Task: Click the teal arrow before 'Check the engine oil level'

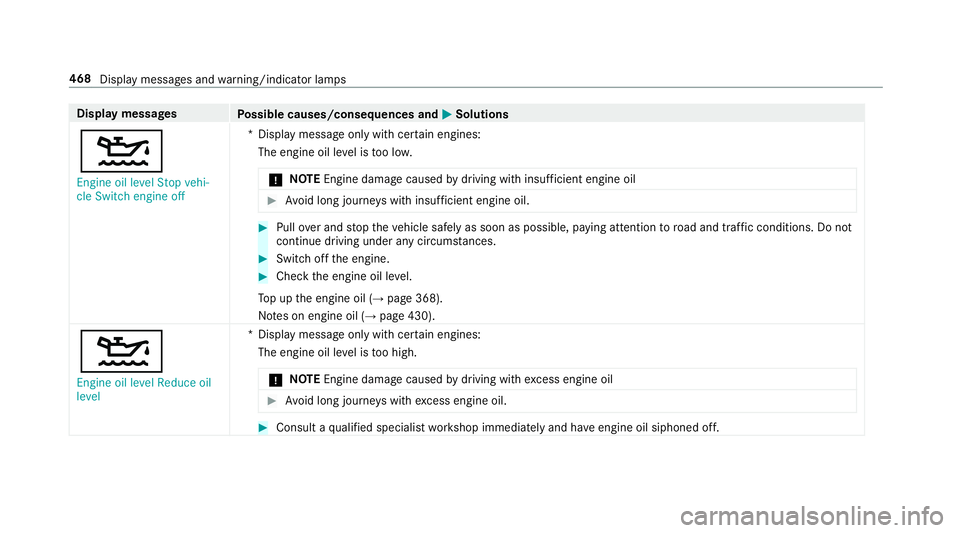Action: pos(263,277)
